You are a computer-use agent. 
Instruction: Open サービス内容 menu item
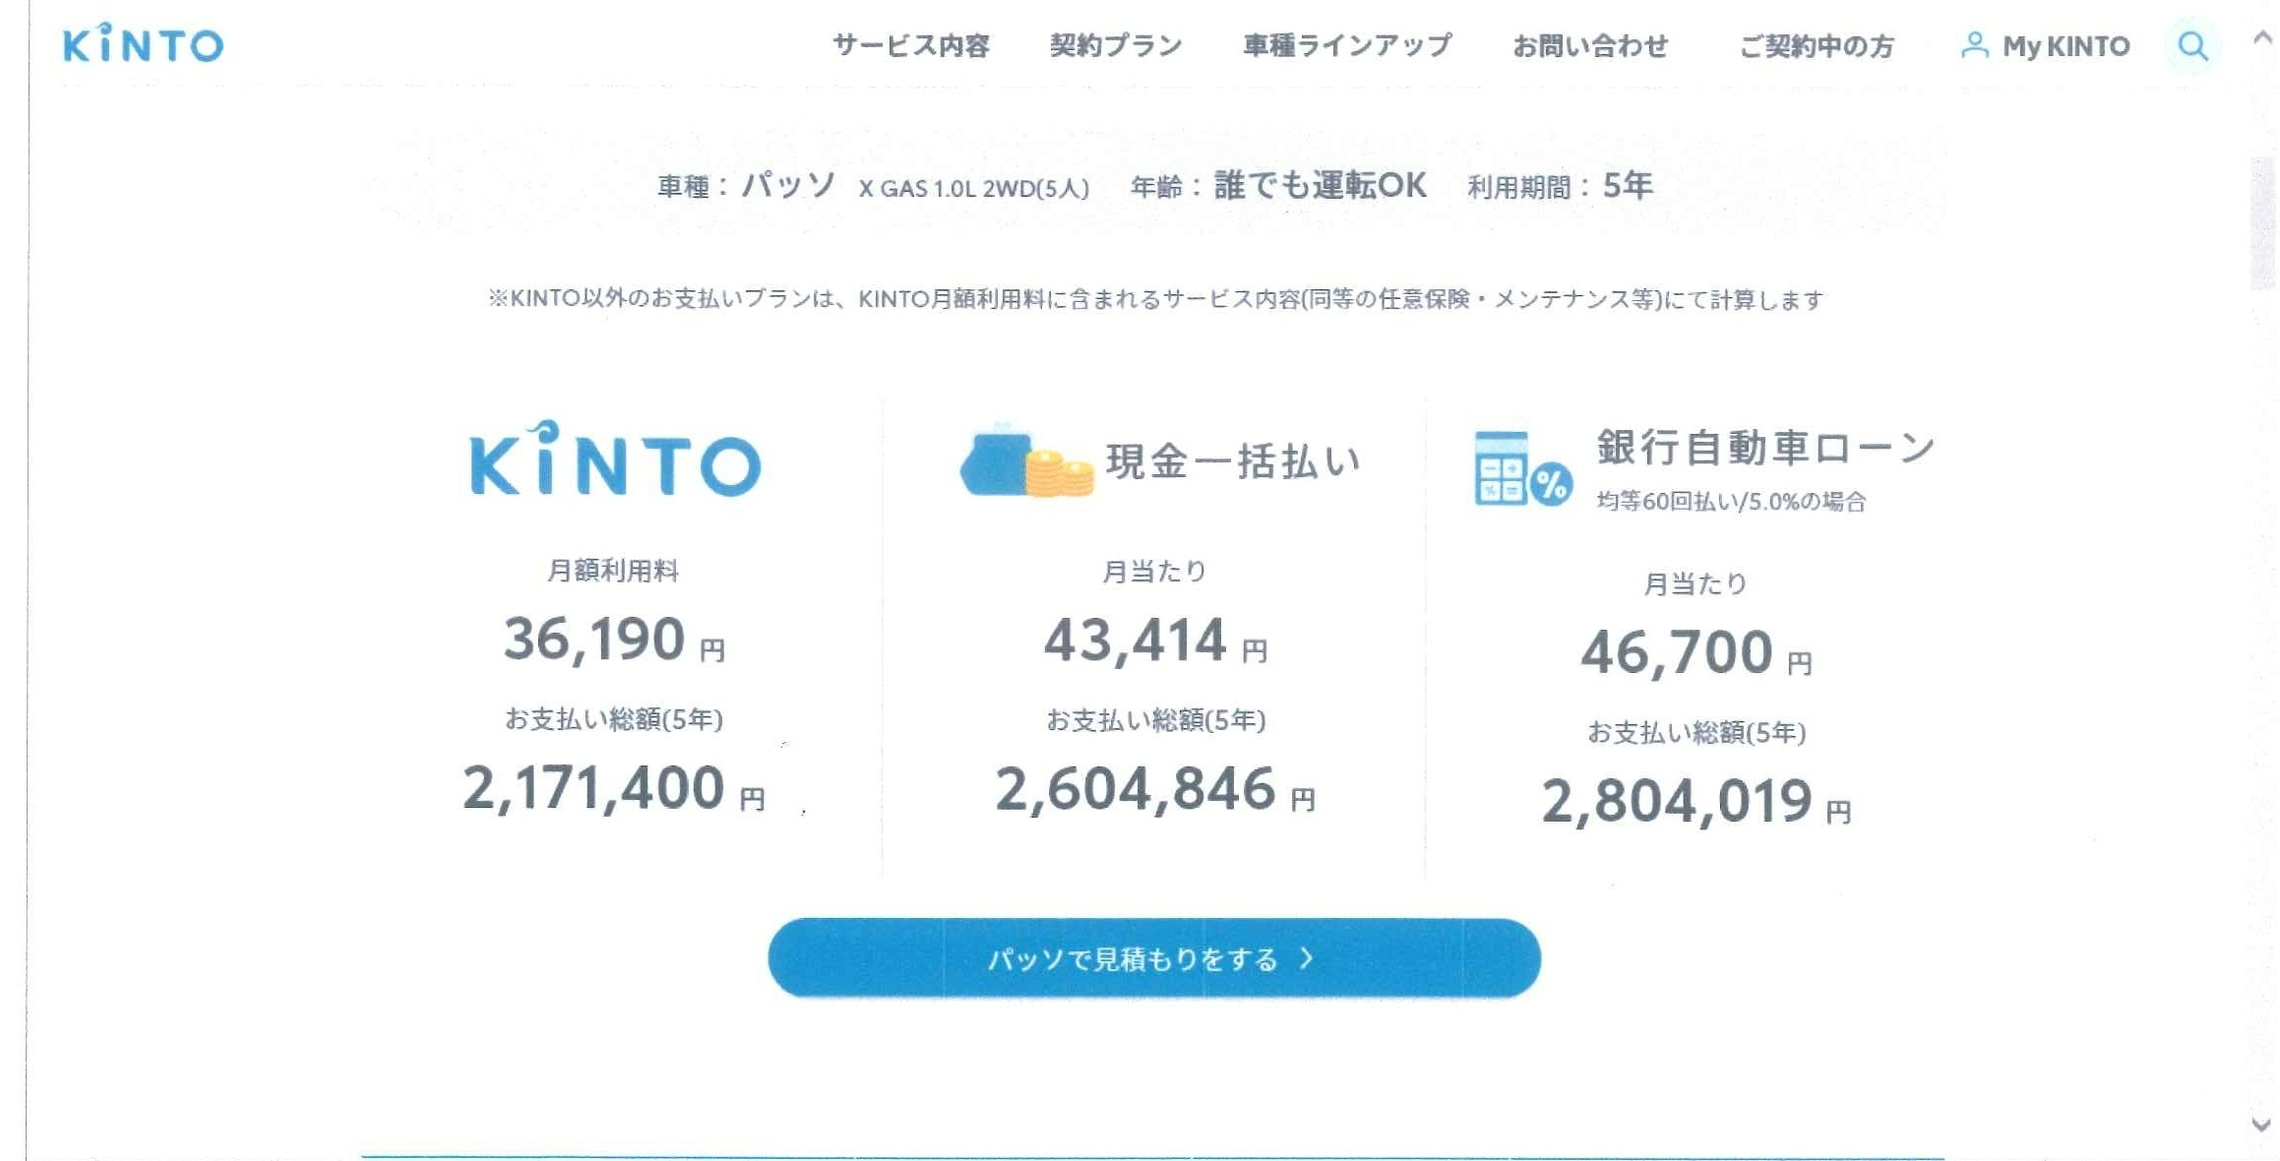(910, 46)
